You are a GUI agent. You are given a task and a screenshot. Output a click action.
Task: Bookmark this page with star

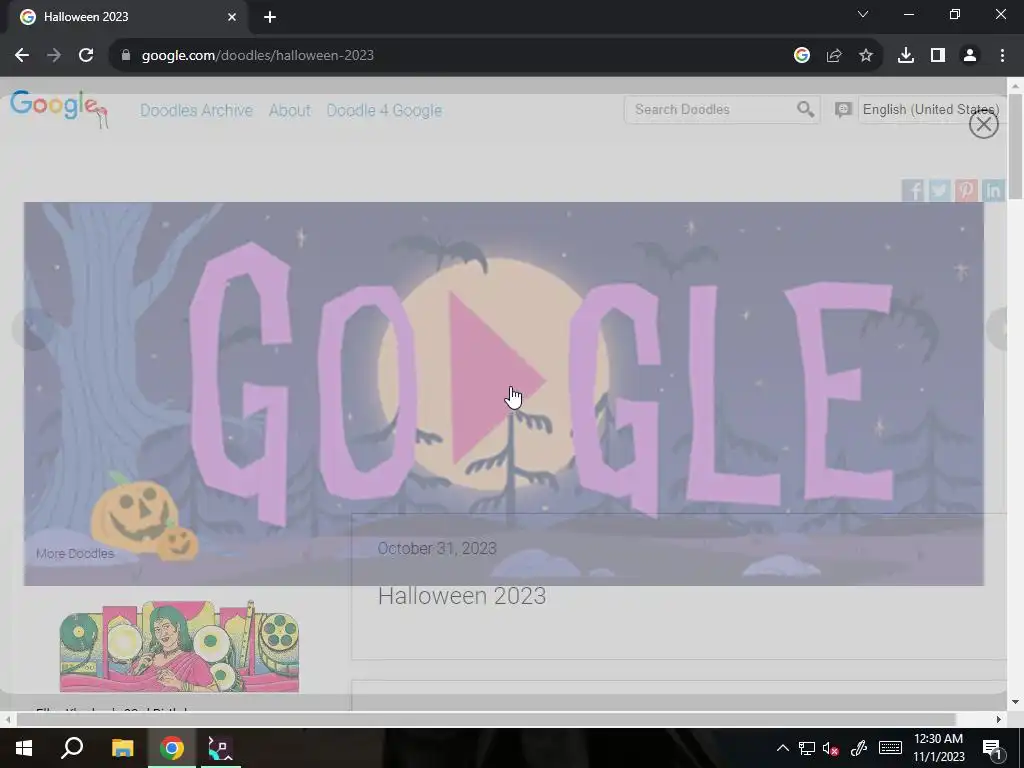[866, 56]
